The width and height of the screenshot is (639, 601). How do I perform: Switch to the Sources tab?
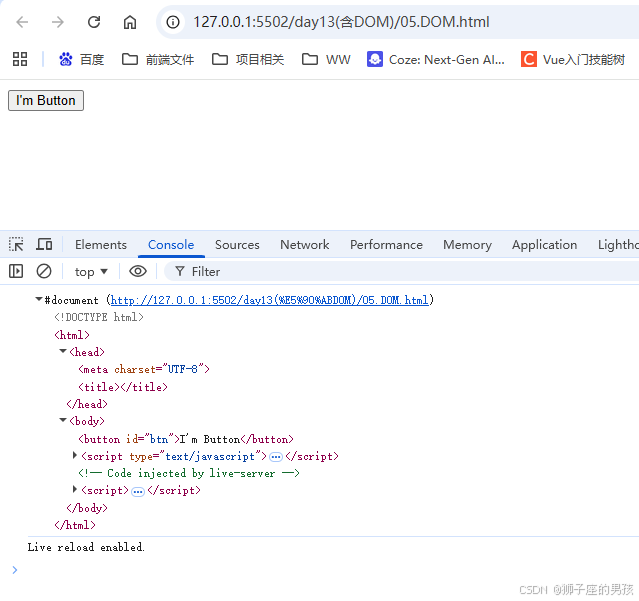click(237, 244)
